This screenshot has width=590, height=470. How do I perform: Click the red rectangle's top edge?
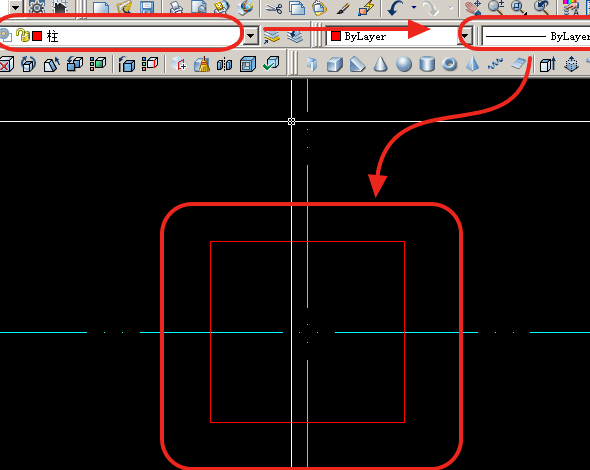307,242
